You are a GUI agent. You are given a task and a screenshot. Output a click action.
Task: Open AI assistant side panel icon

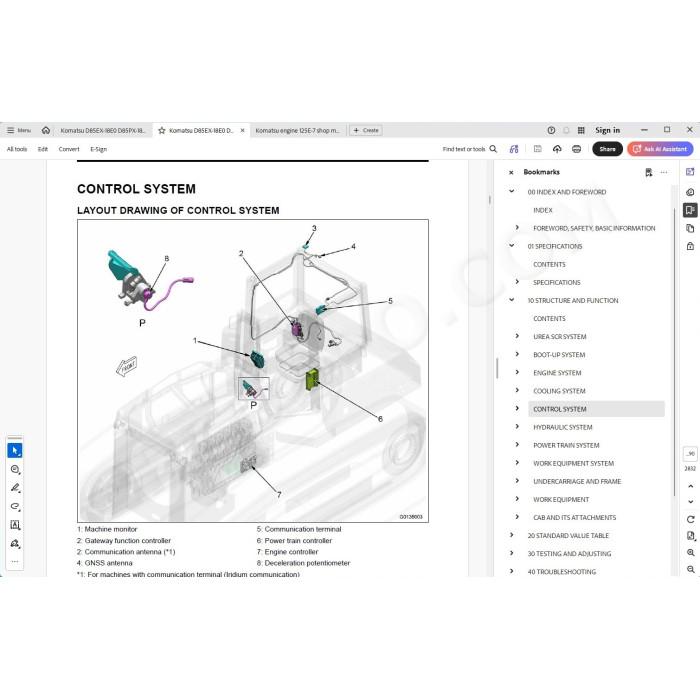pos(690,172)
